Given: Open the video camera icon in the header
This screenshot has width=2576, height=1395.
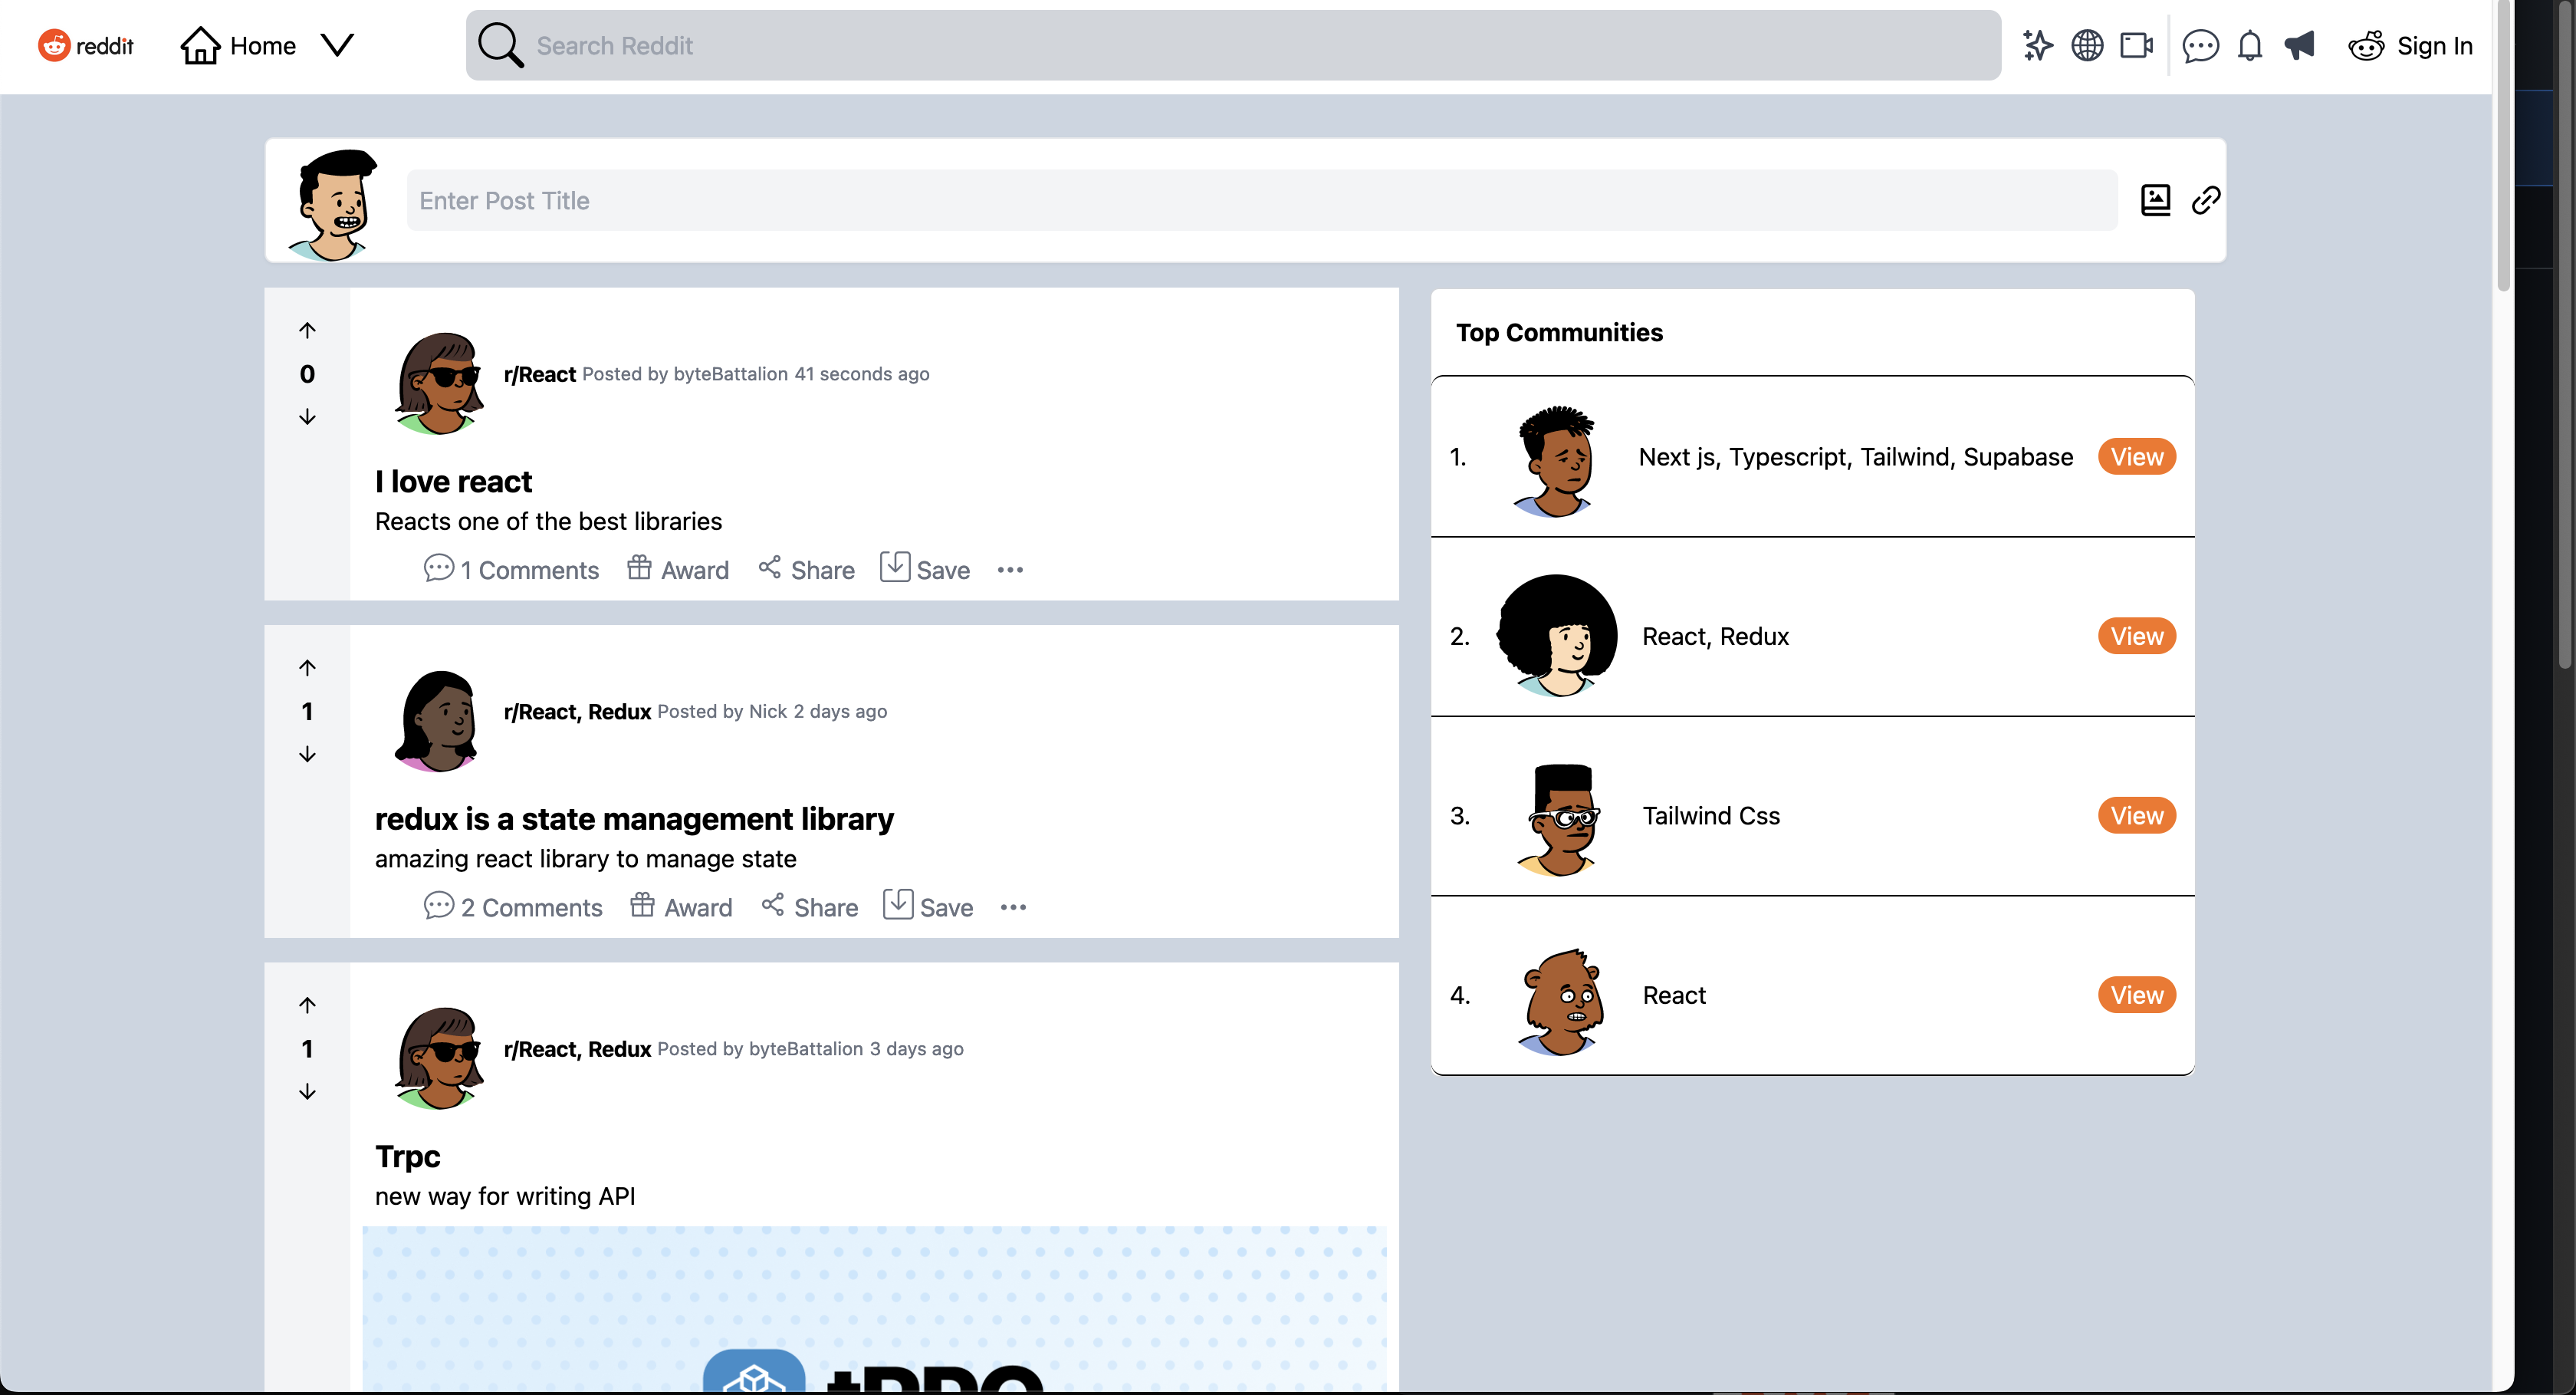Looking at the screenshot, I should [x=2136, y=45].
